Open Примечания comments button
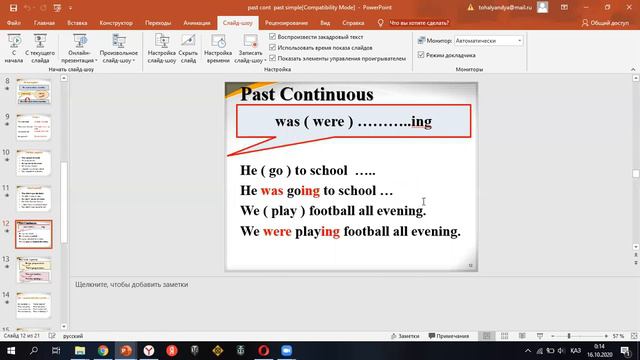Image resolution: width=640 pixels, height=360 pixels. [449, 336]
